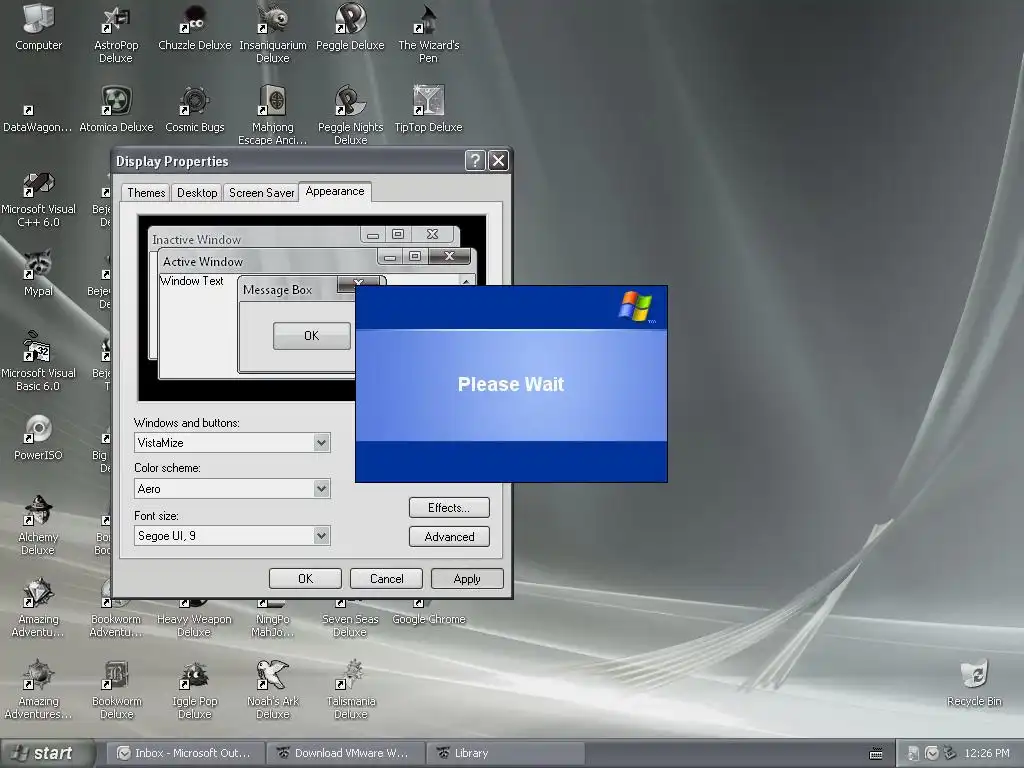The height and width of the screenshot is (768, 1024).
Task: Select the Appearance tab
Action: (335, 191)
